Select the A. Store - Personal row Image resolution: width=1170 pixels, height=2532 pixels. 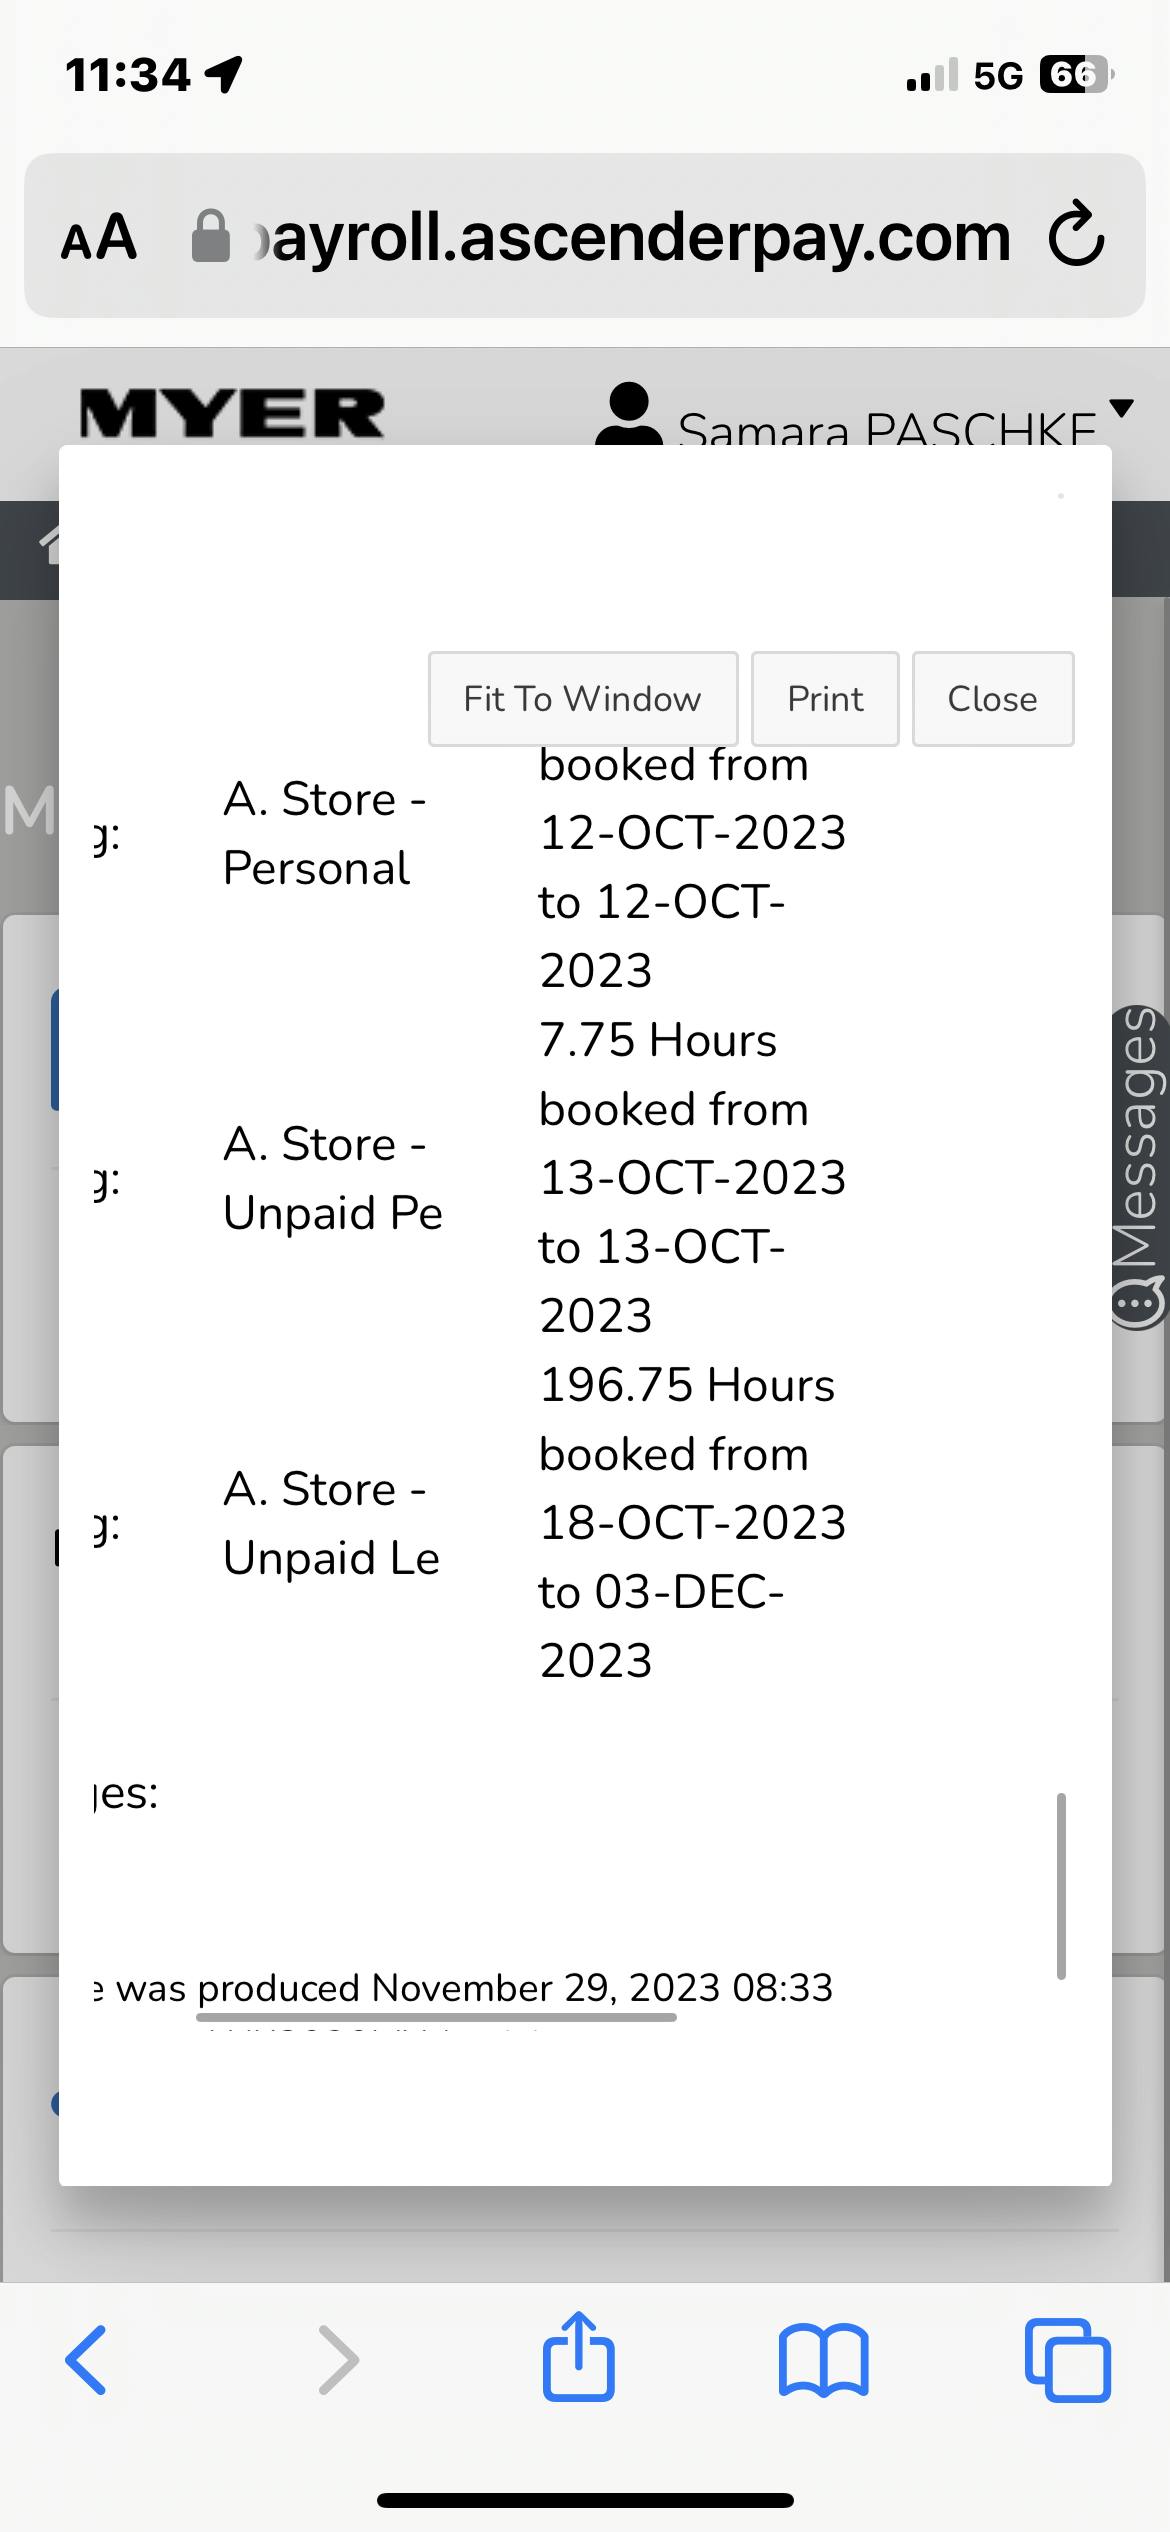click(324, 833)
